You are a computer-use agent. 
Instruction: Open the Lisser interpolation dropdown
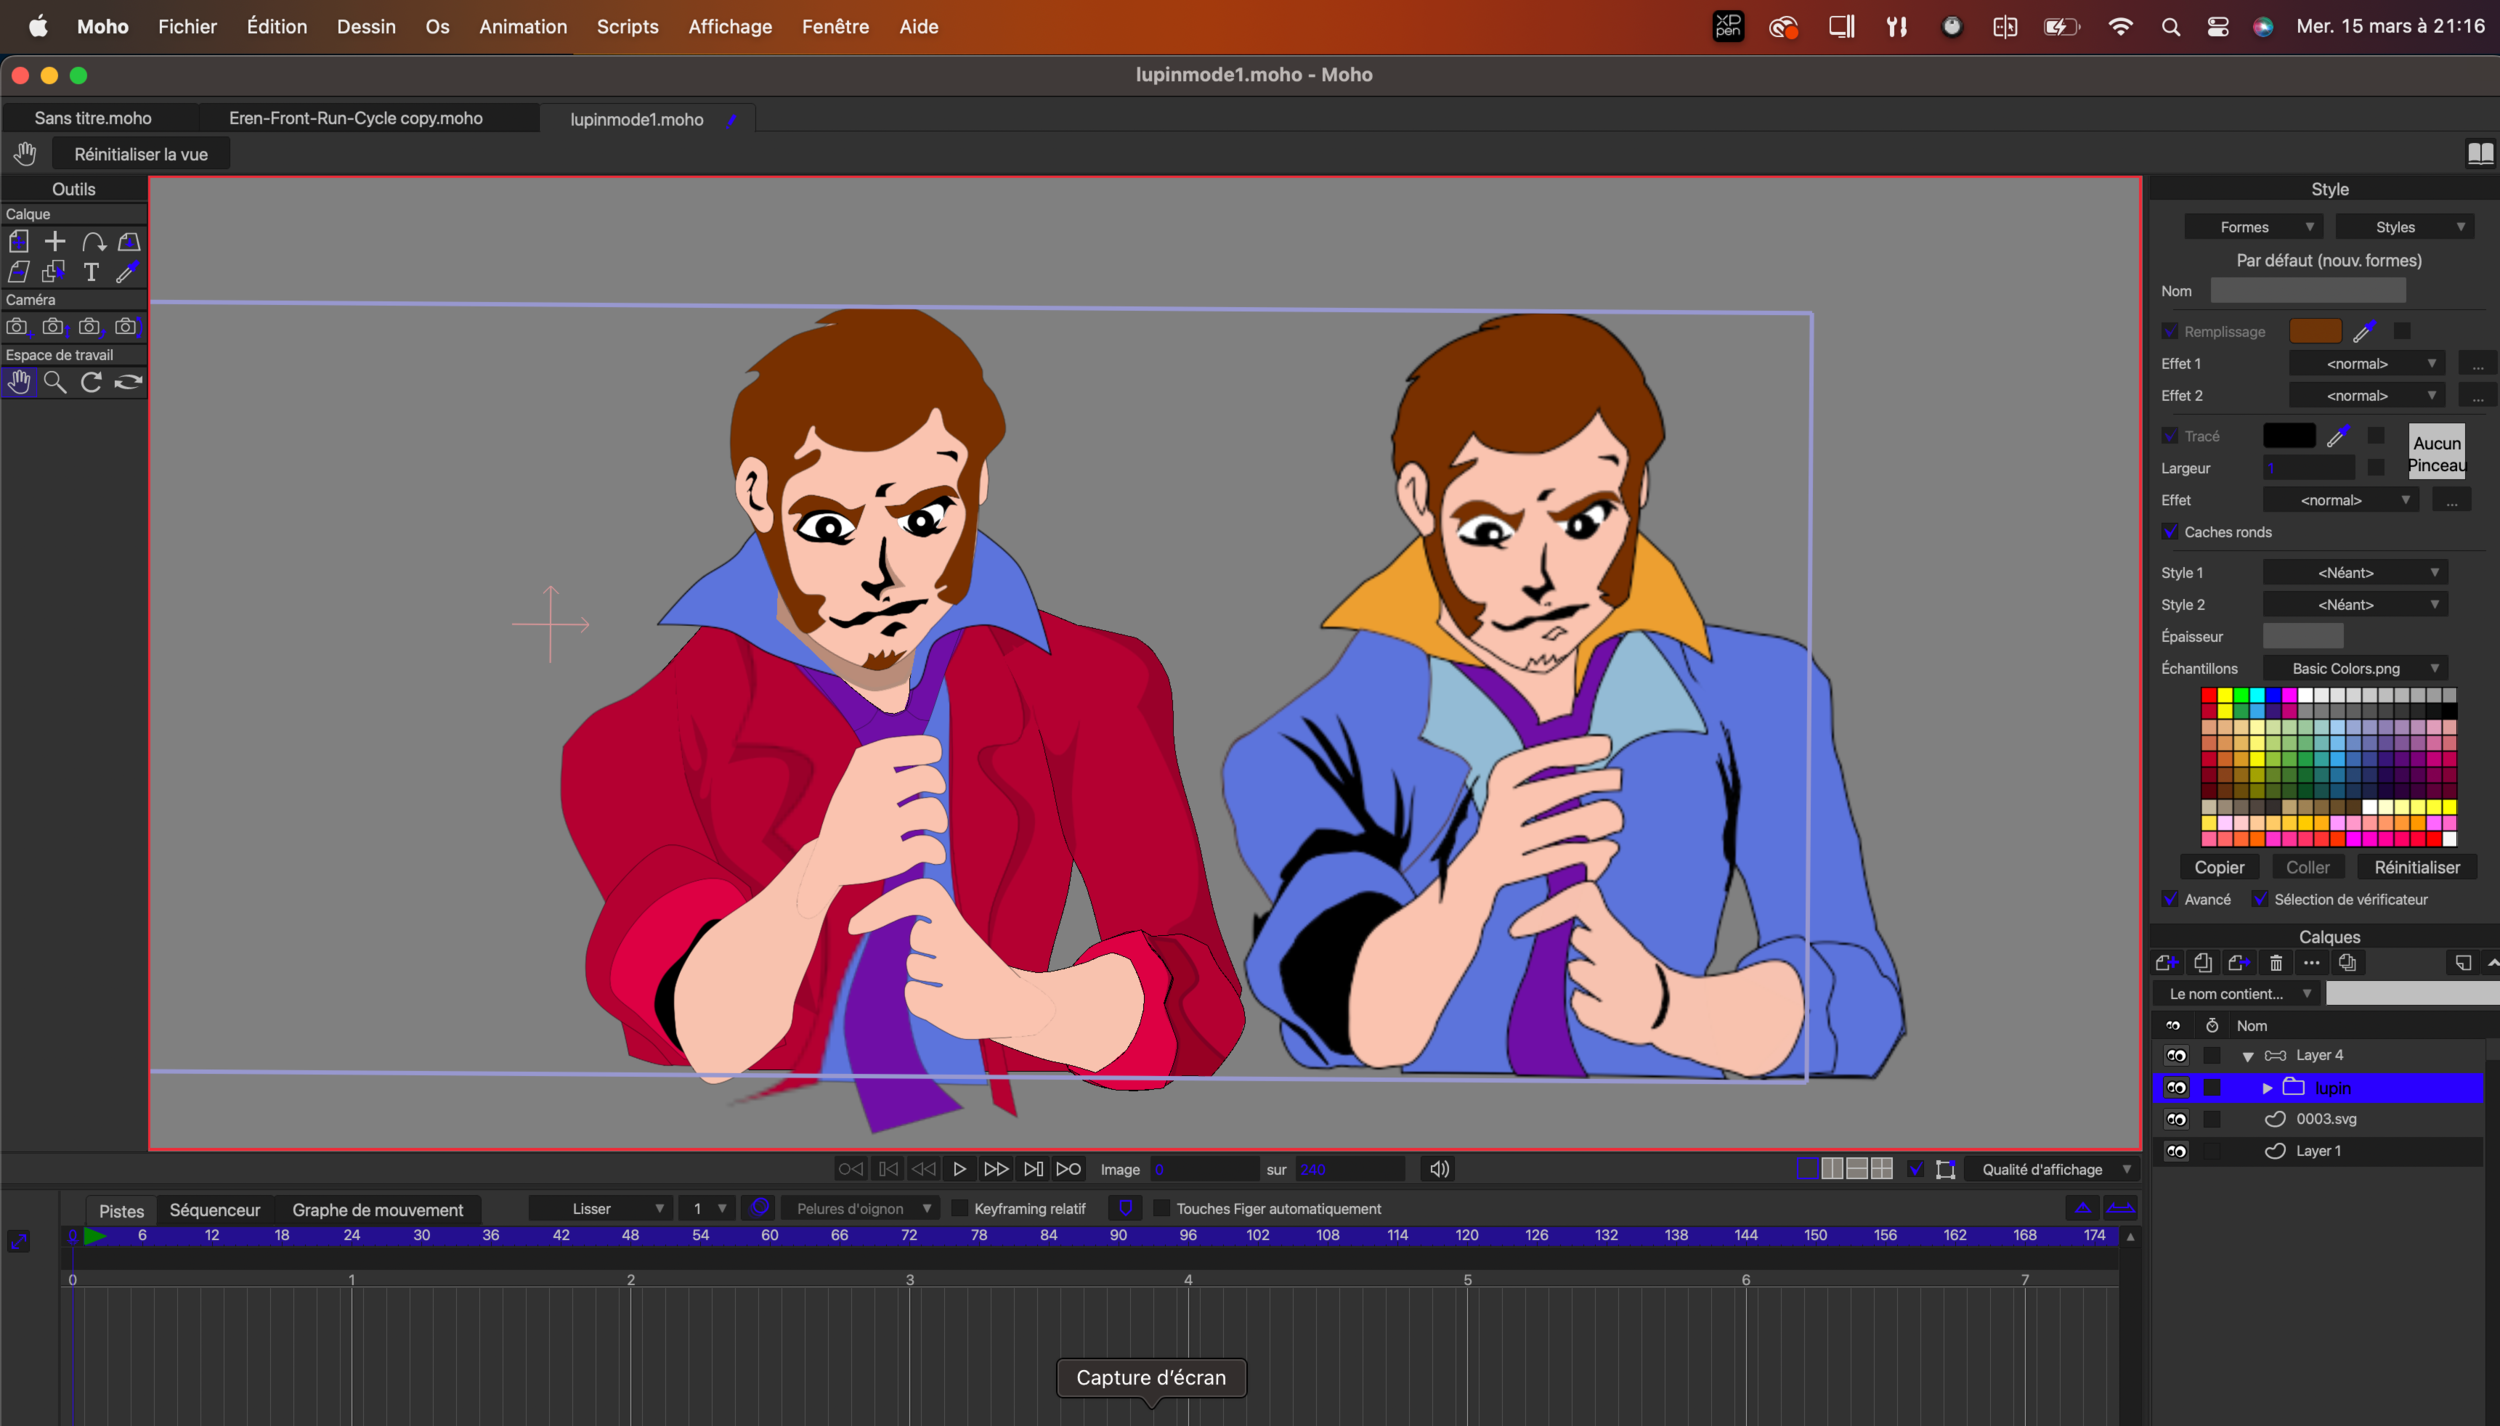point(600,1209)
